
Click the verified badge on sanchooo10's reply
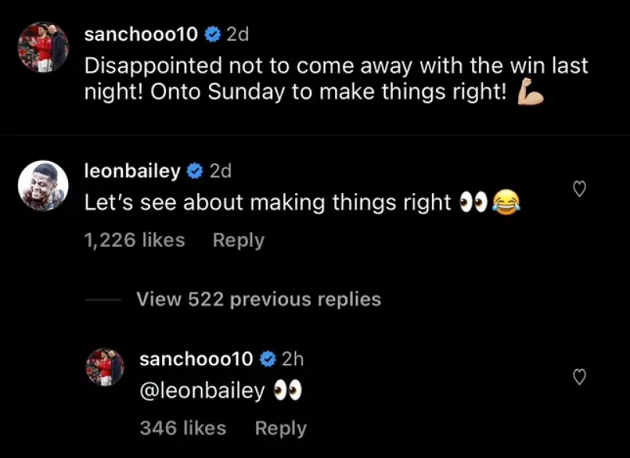click(268, 359)
